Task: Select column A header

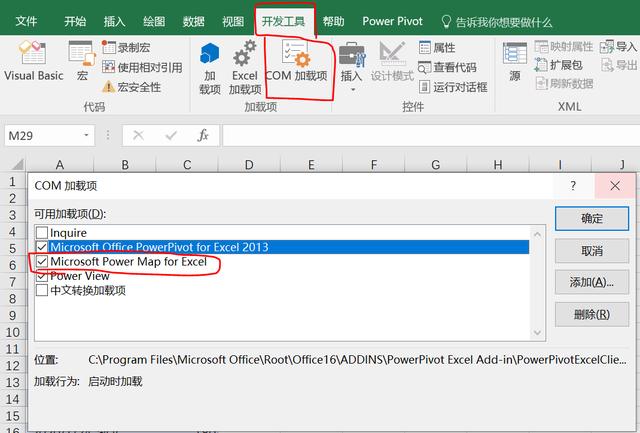Action: (60, 165)
